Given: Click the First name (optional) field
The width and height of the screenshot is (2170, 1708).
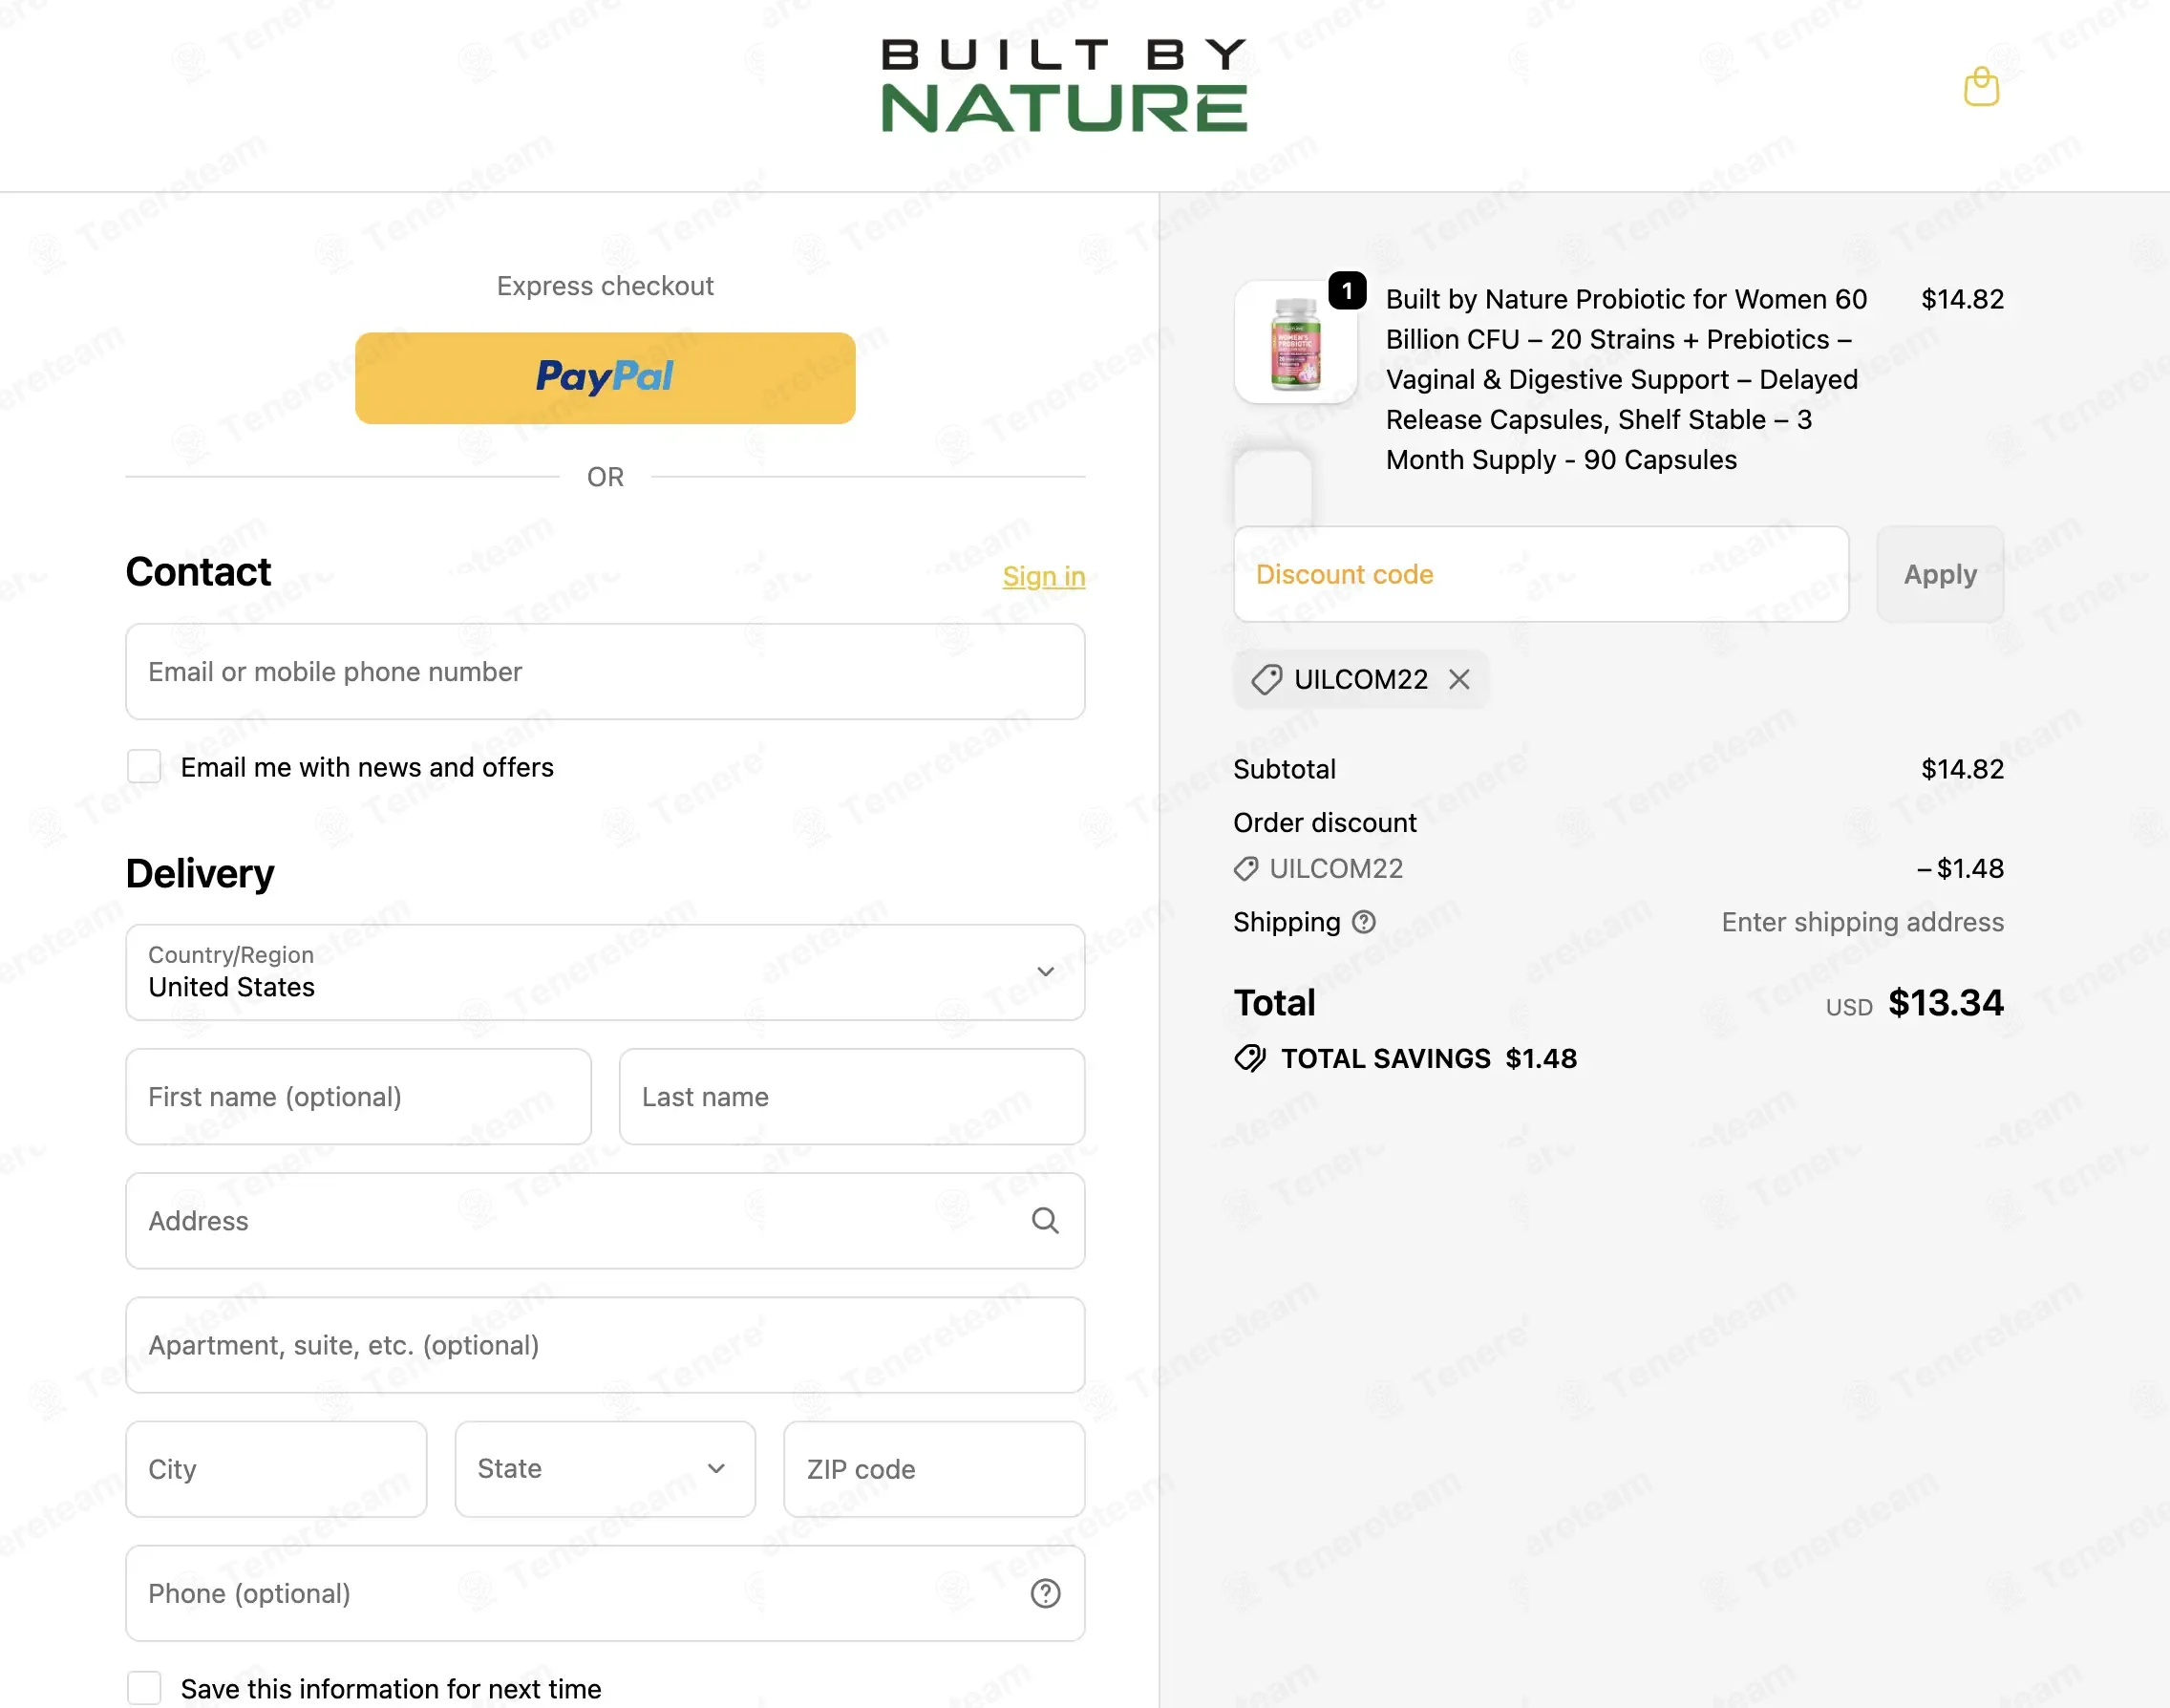Looking at the screenshot, I should 359,1097.
